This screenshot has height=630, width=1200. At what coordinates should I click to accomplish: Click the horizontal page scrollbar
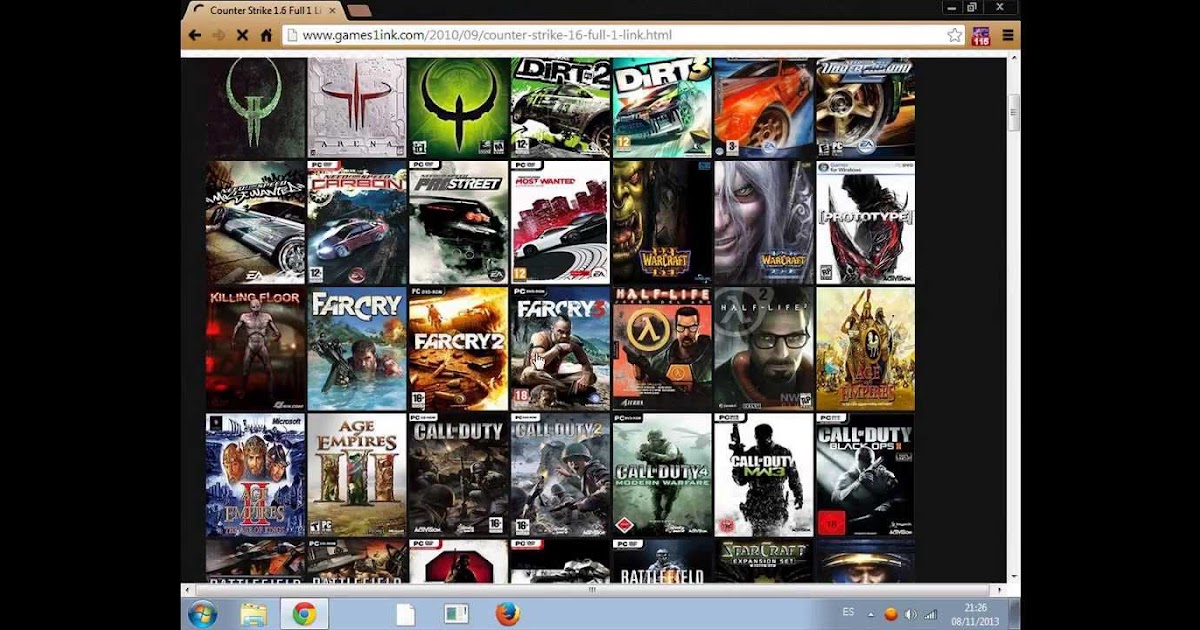pos(593,590)
